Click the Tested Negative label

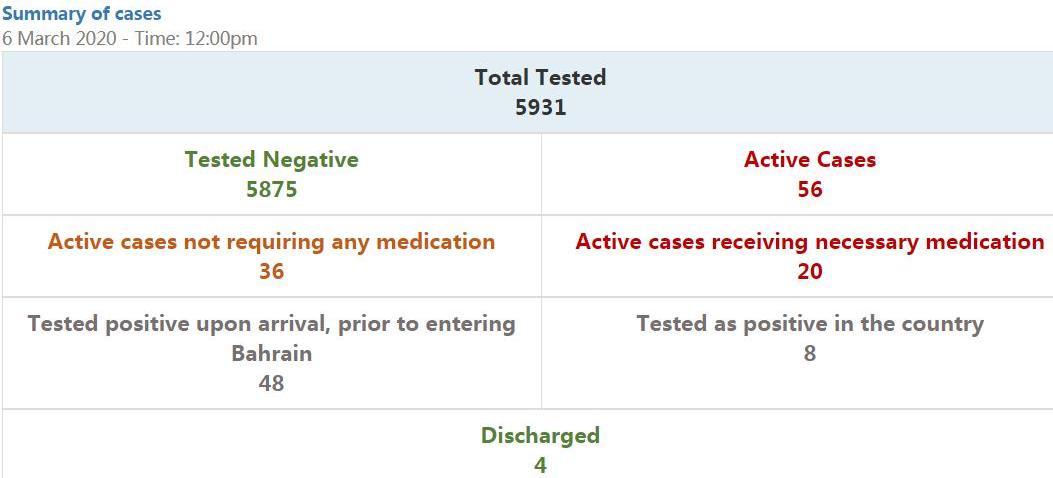[271, 159]
